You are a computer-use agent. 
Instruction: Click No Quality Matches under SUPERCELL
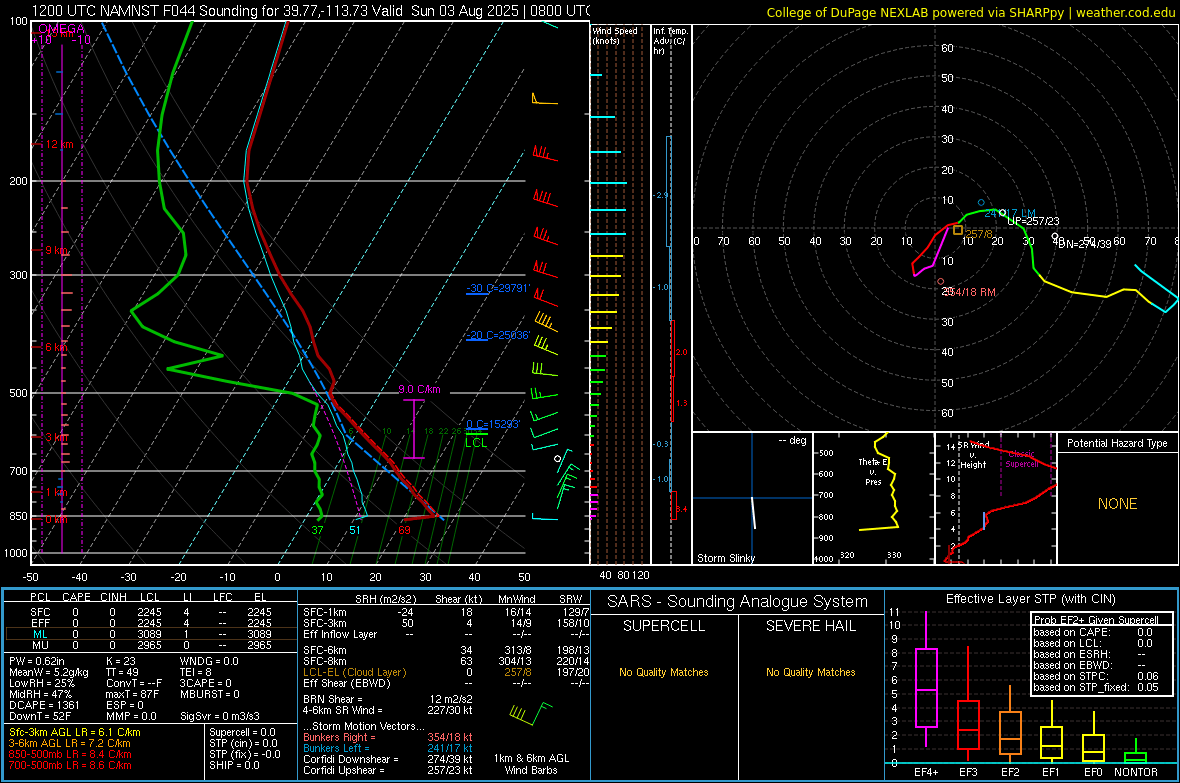664,672
